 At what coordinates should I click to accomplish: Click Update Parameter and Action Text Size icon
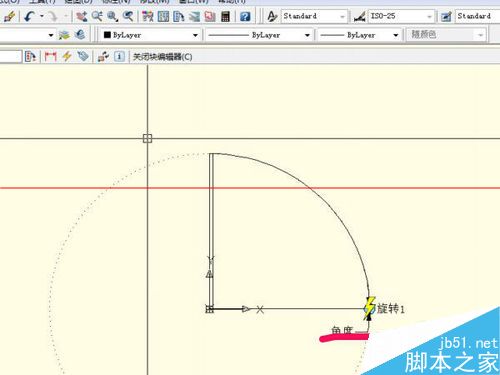coord(103,56)
